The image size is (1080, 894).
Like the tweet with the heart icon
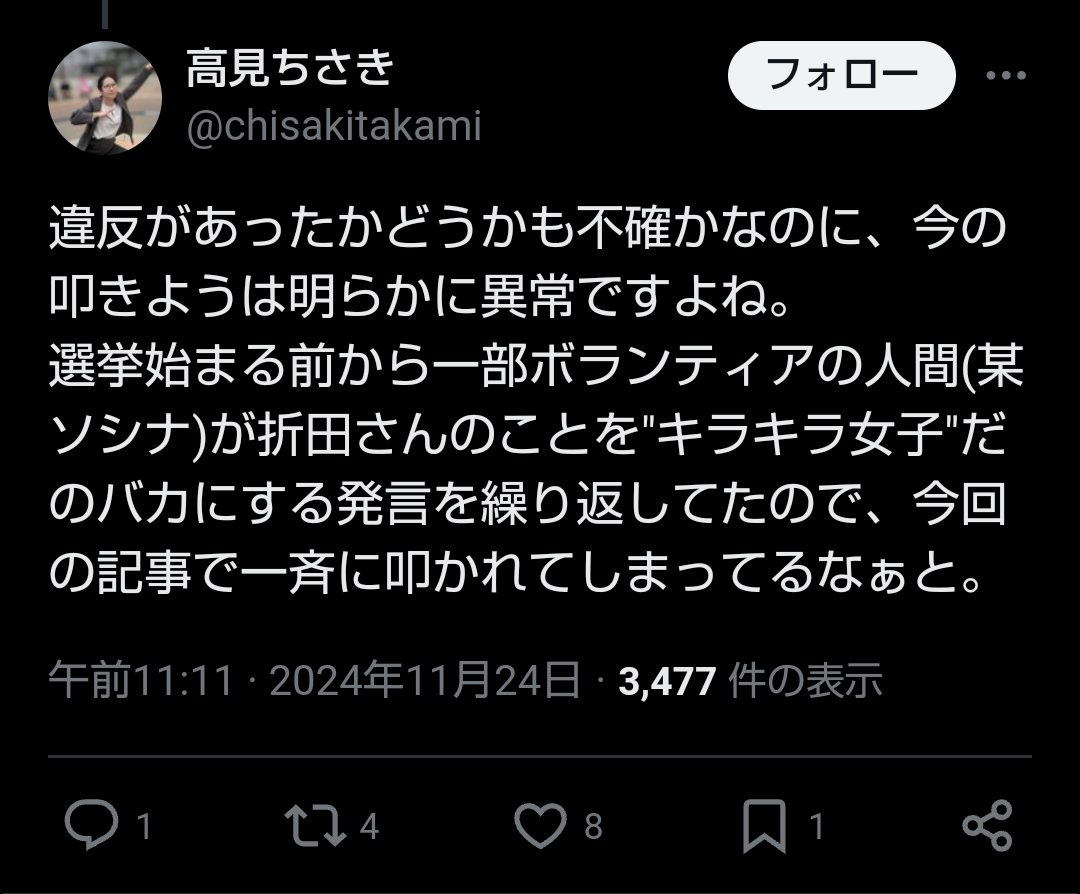pyautogui.click(x=541, y=825)
